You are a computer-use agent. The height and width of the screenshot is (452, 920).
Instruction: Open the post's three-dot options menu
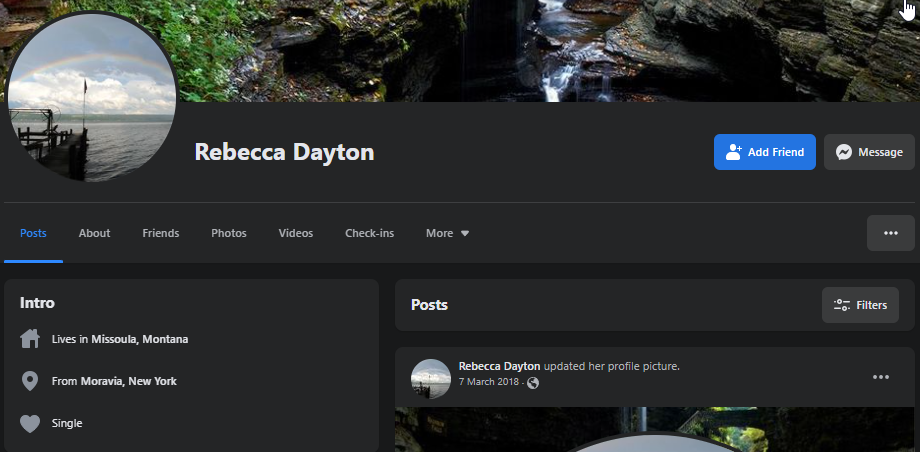click(881, 377)
